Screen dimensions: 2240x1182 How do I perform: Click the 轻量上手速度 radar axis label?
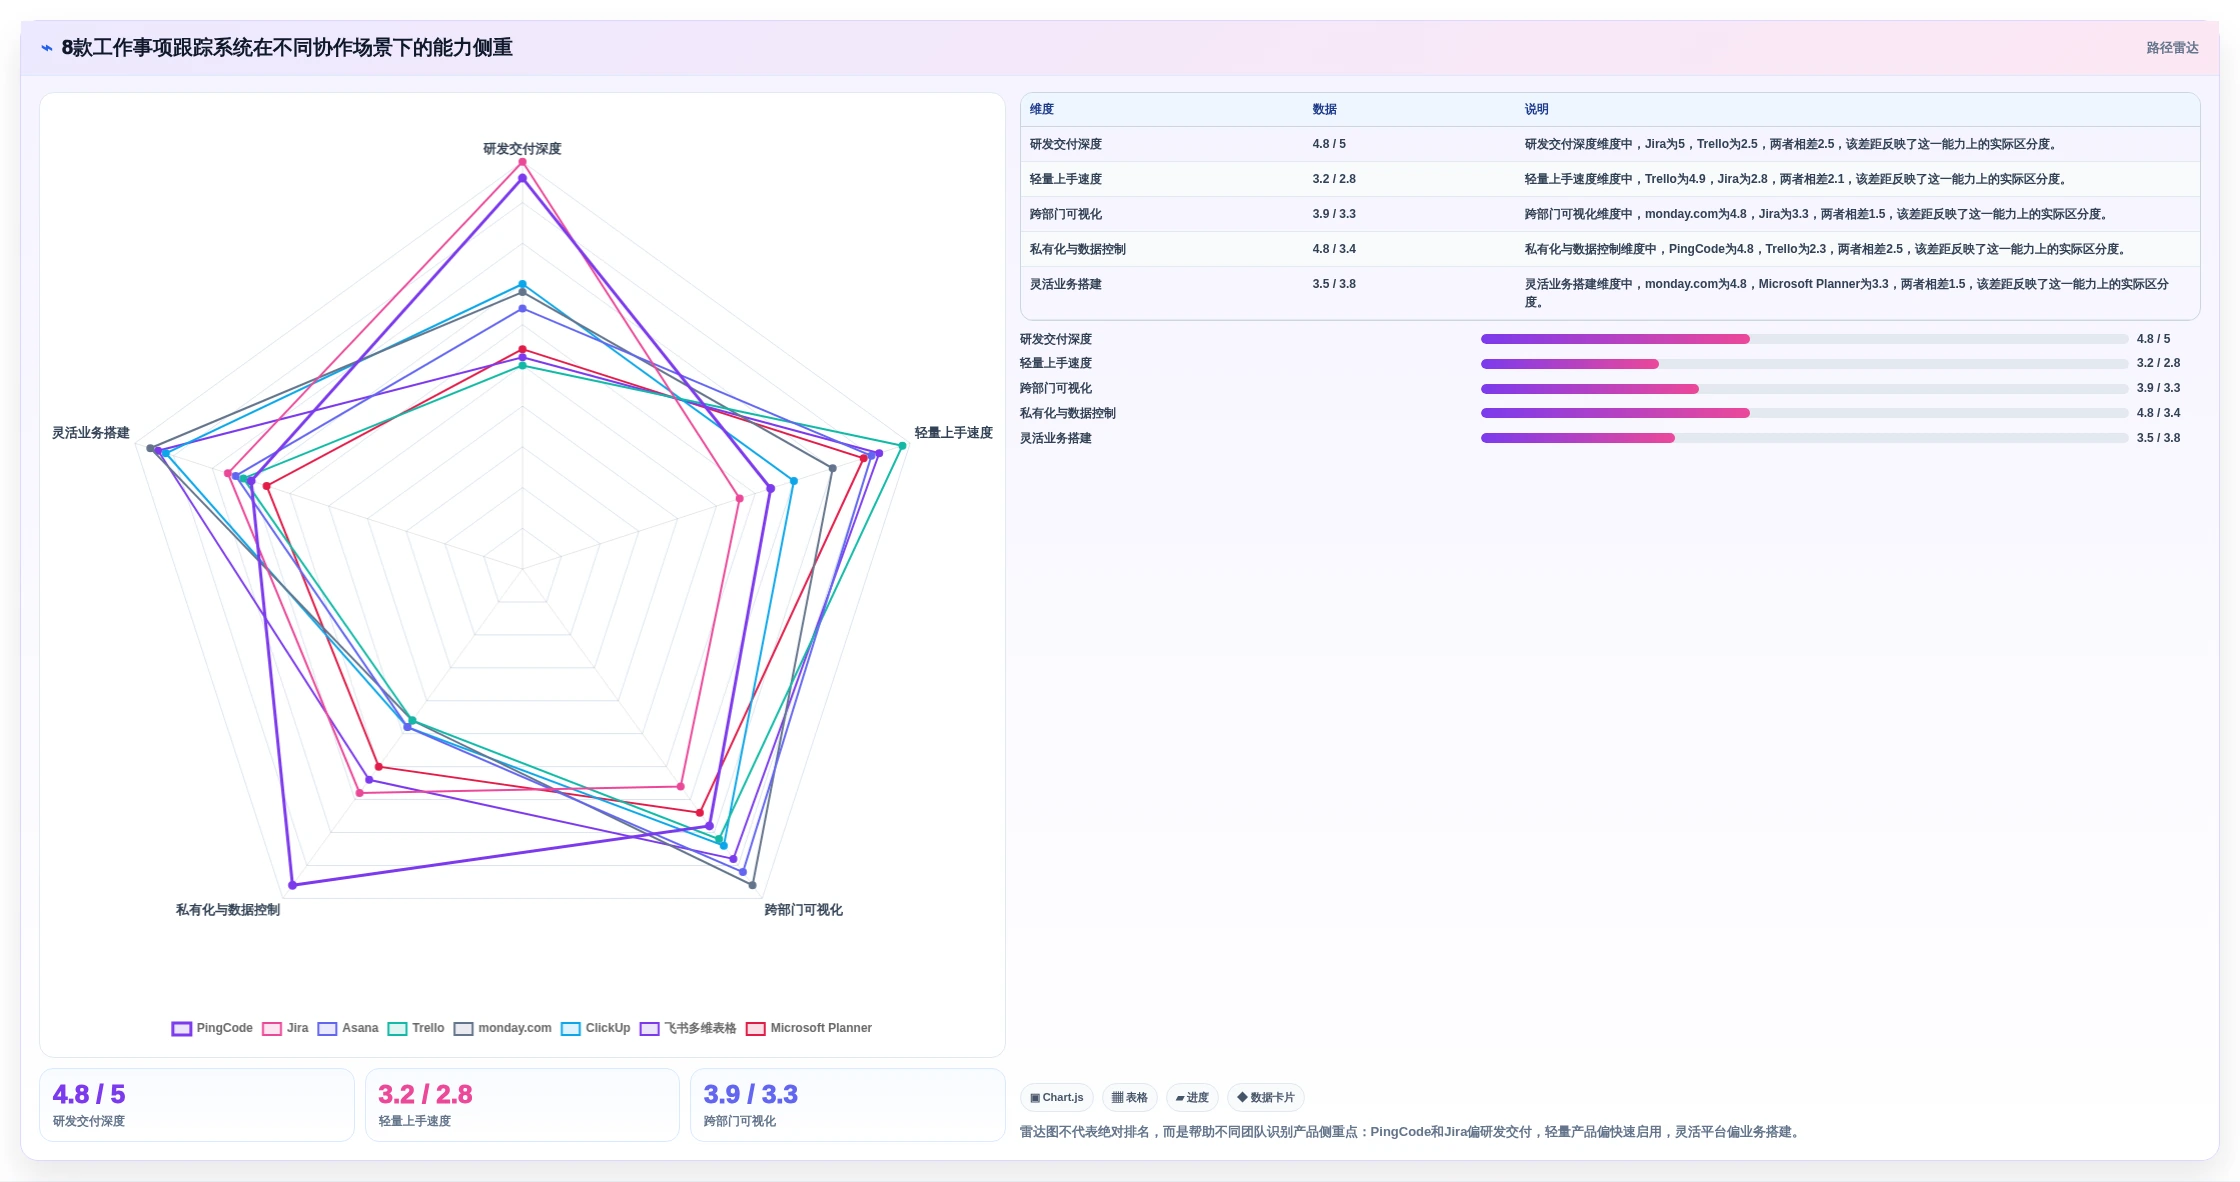pyautogui.click(x=953, y=433)
